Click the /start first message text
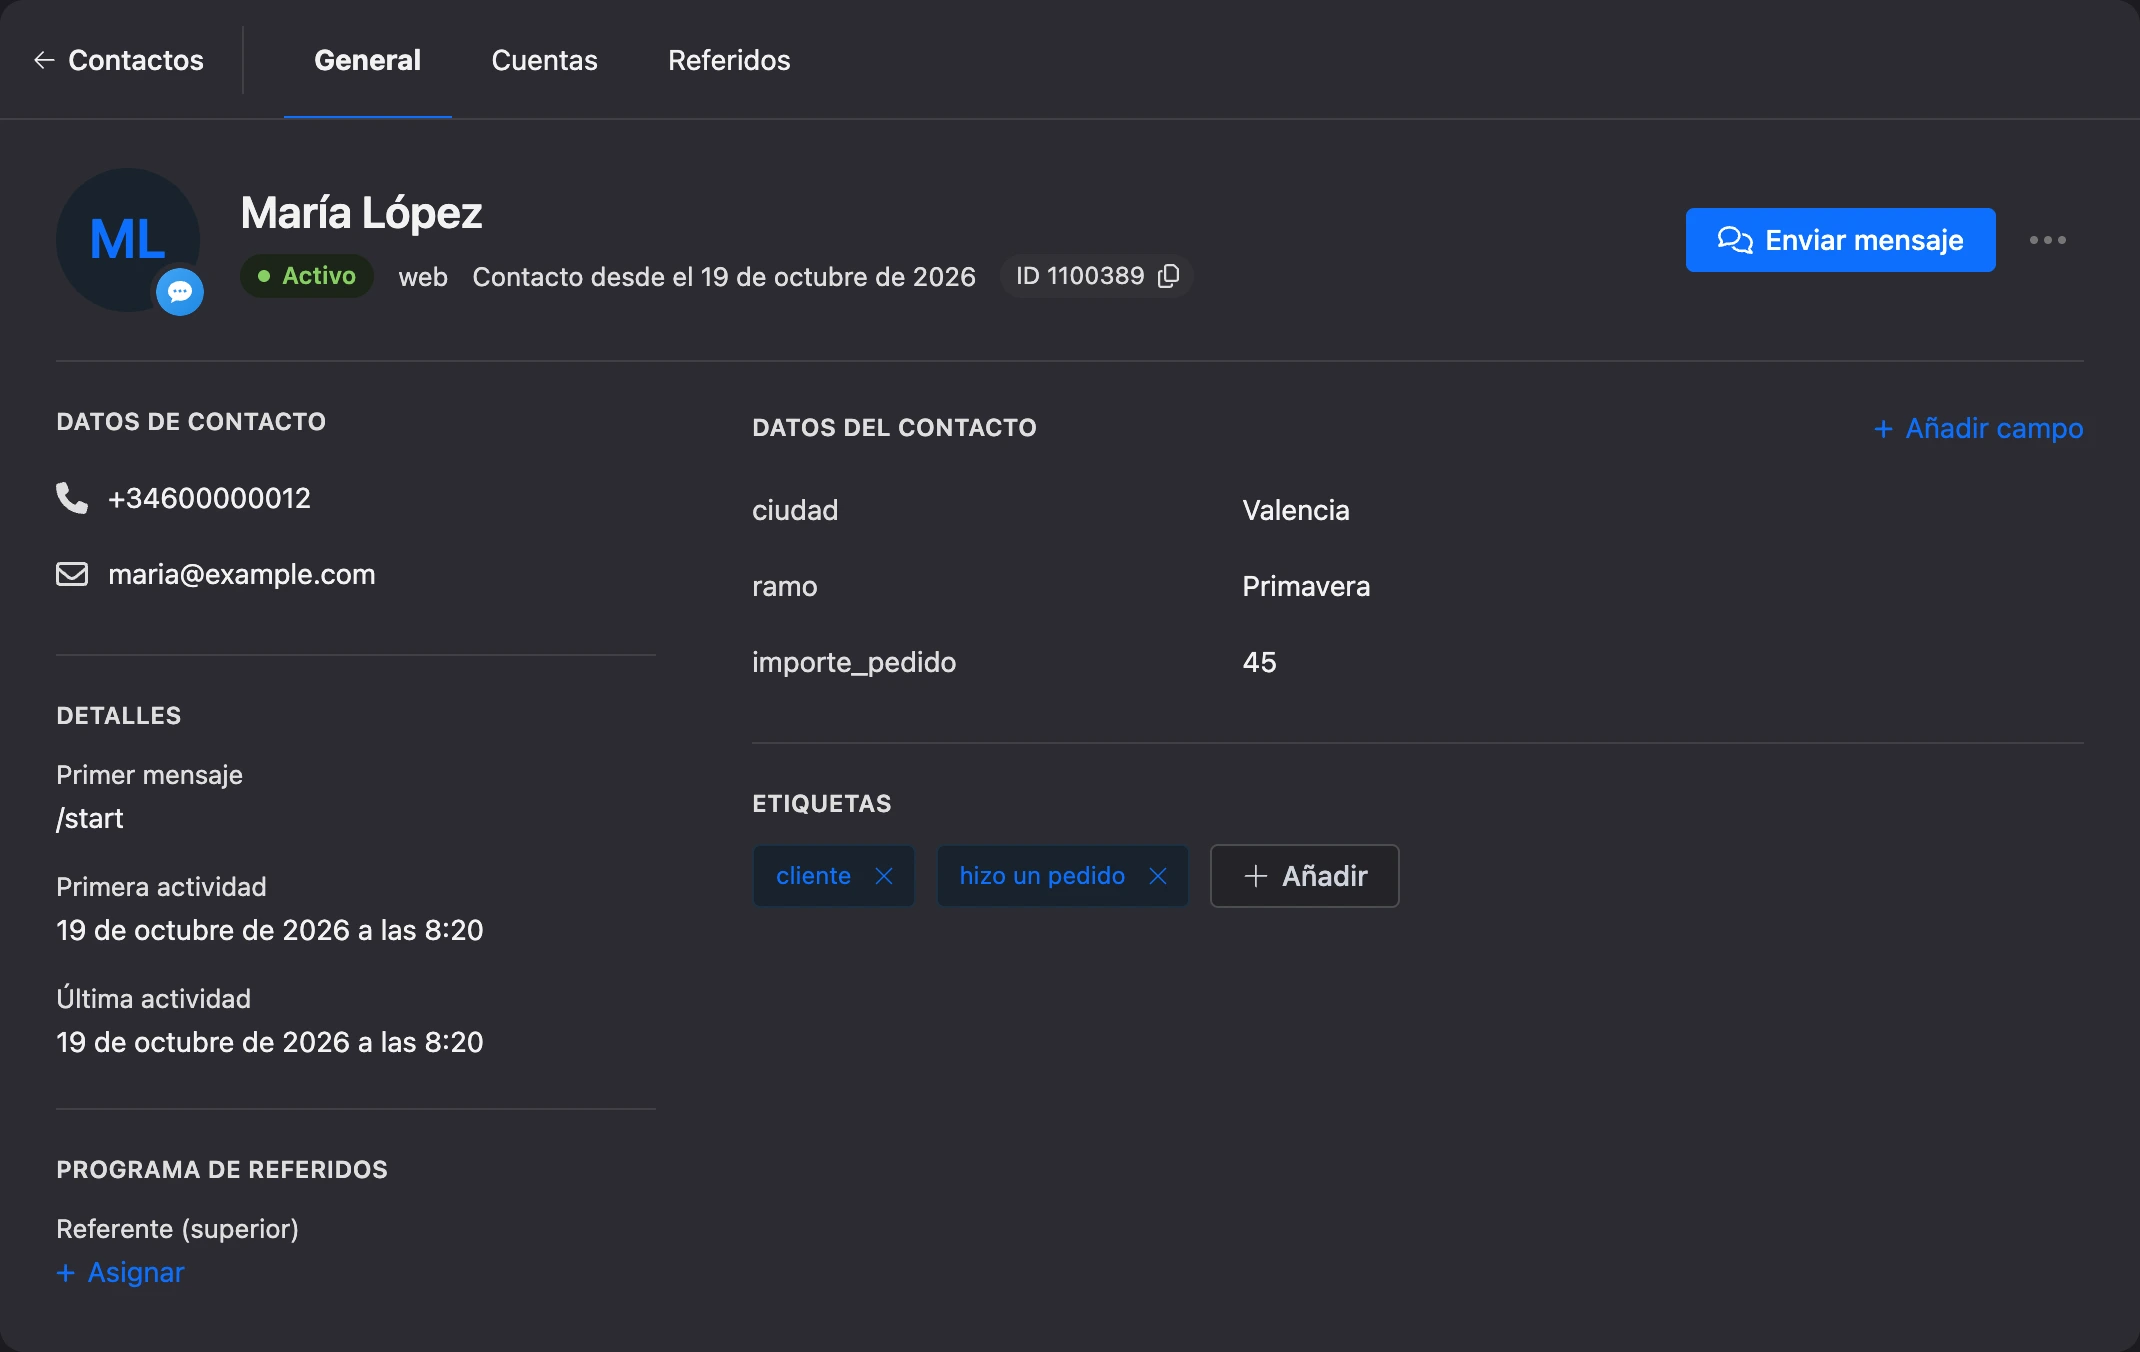 (90, 818)
